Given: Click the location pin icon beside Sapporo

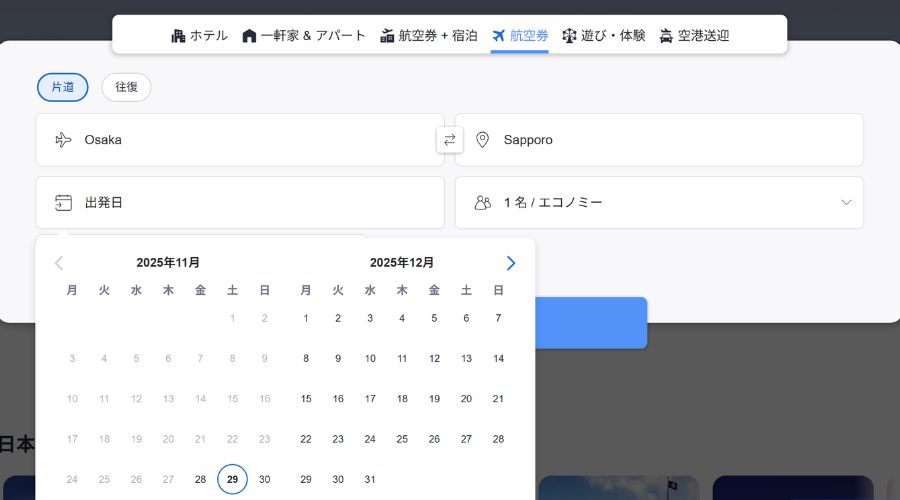Looking at the screenshot, I should tap(482, 139).
